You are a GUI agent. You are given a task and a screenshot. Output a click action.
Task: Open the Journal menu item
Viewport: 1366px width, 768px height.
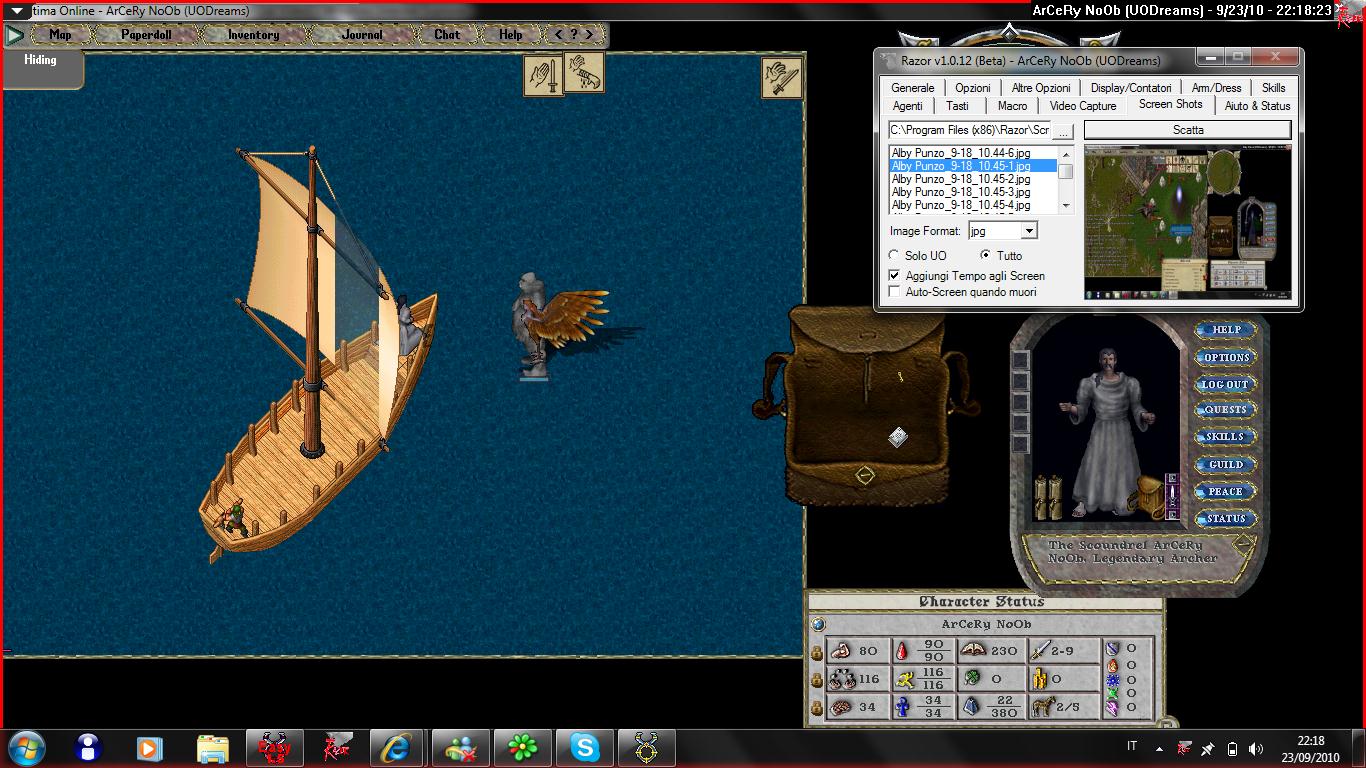point(362,35)
